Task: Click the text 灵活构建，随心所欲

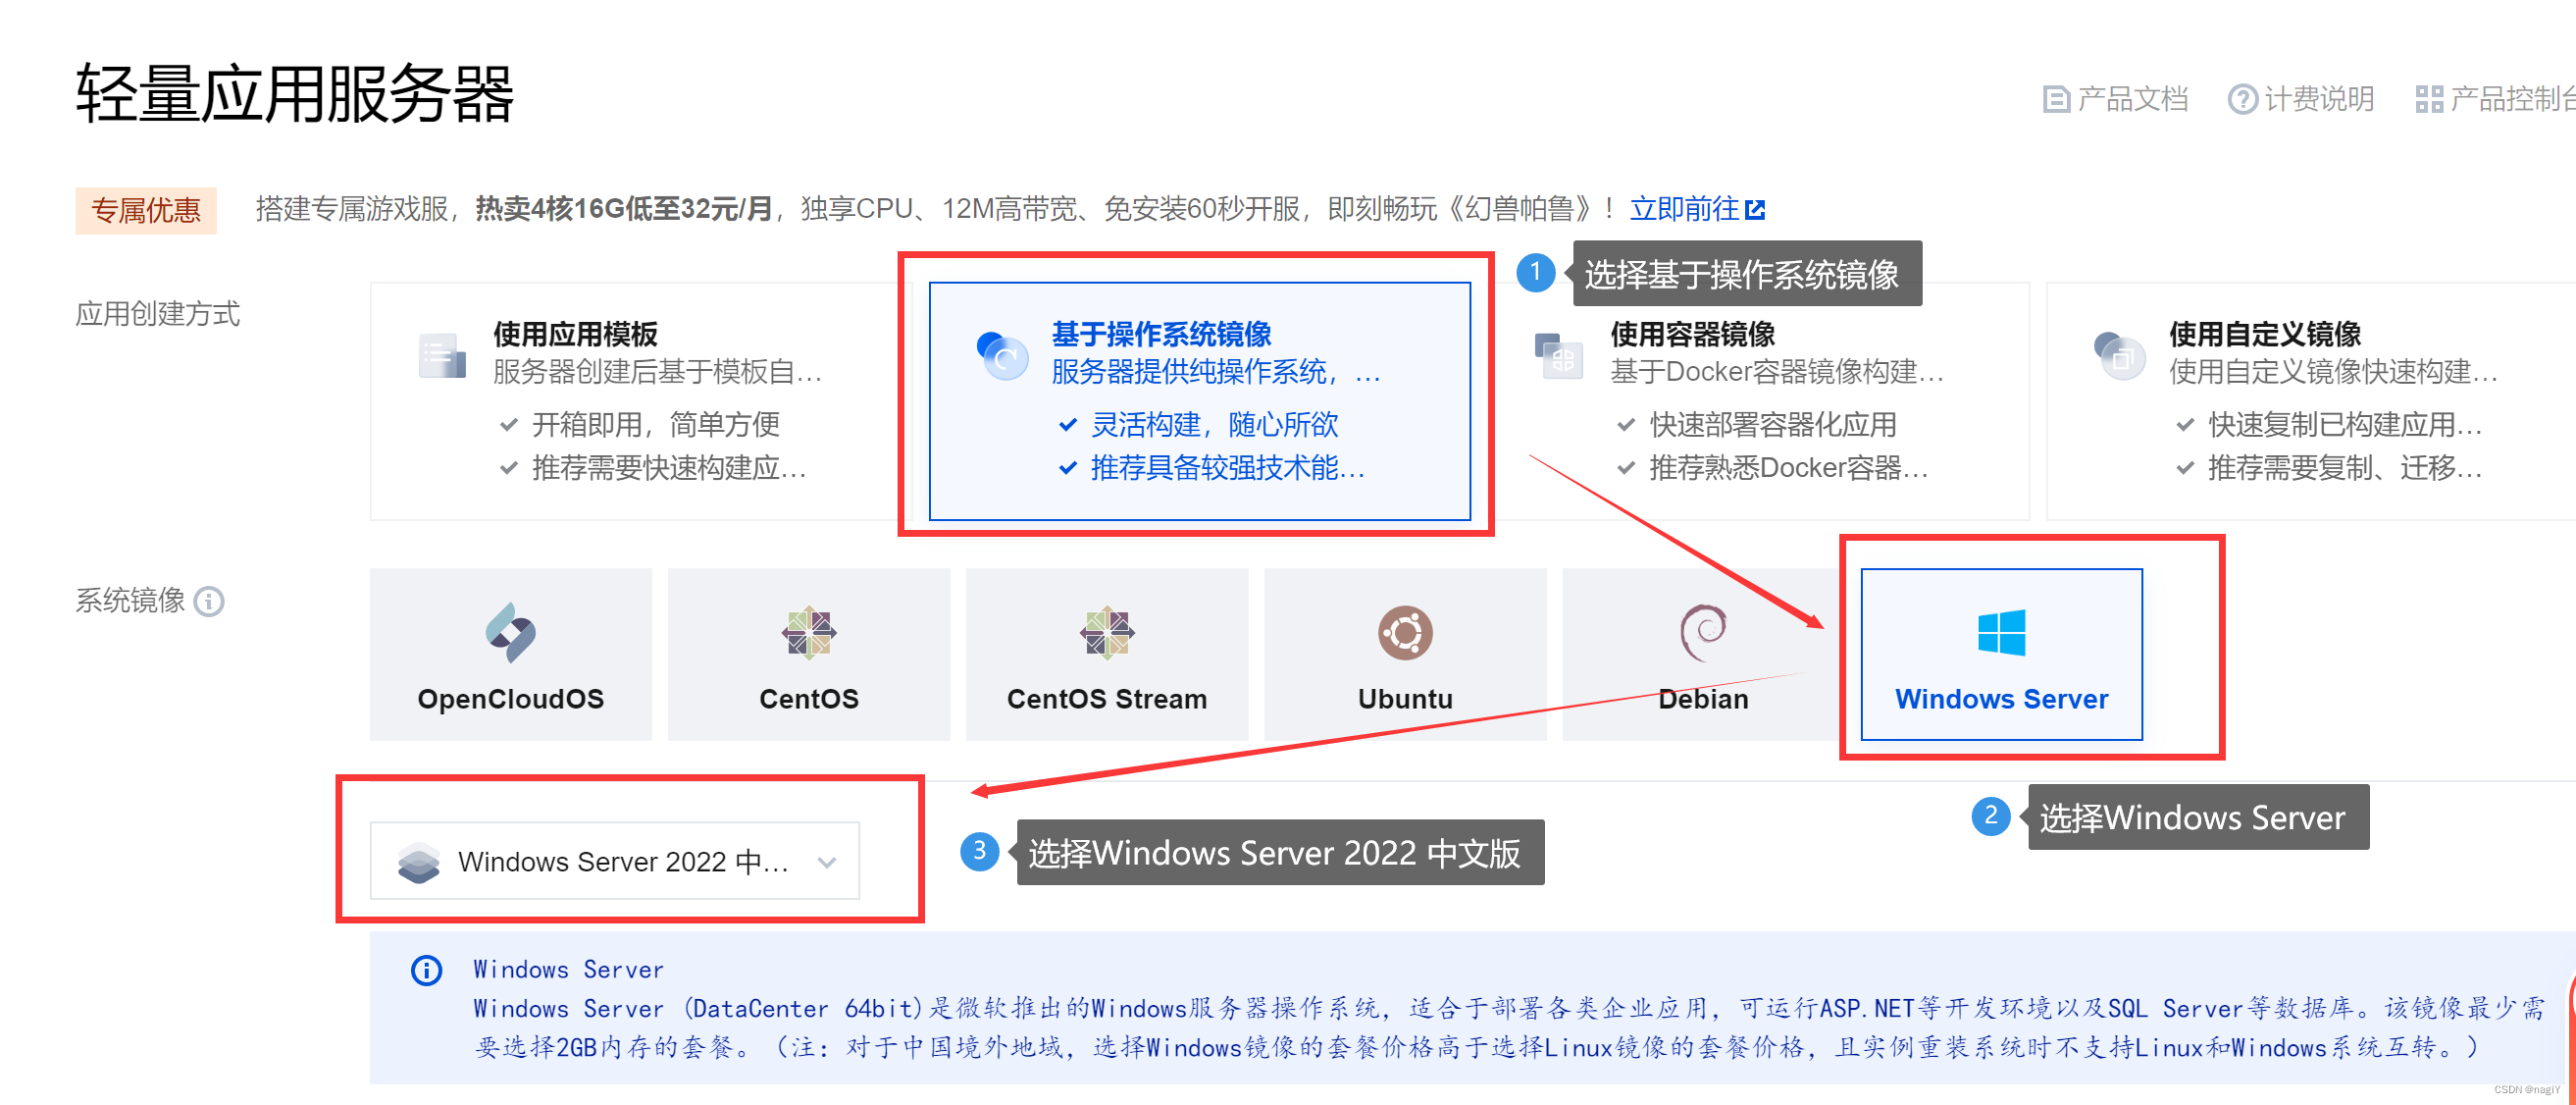Action: (1214, 424)
